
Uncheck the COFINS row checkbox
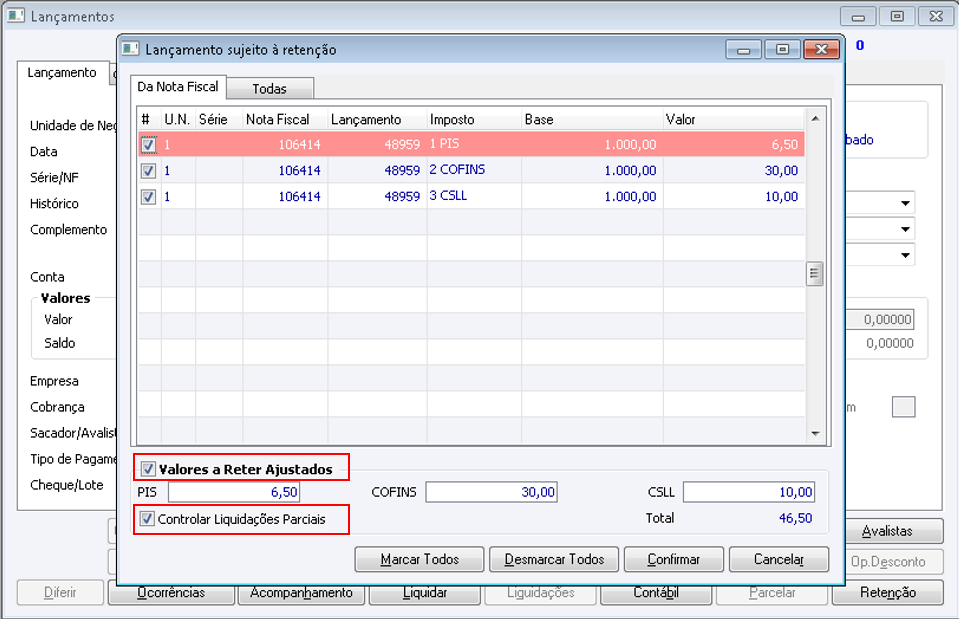[149, 171]
